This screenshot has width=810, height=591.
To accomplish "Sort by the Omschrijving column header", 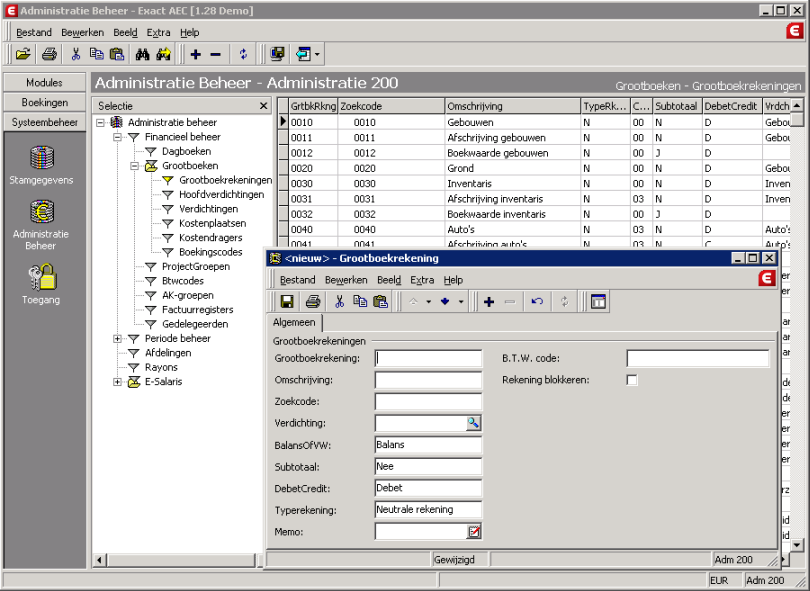I will click(x=512, y=106).
